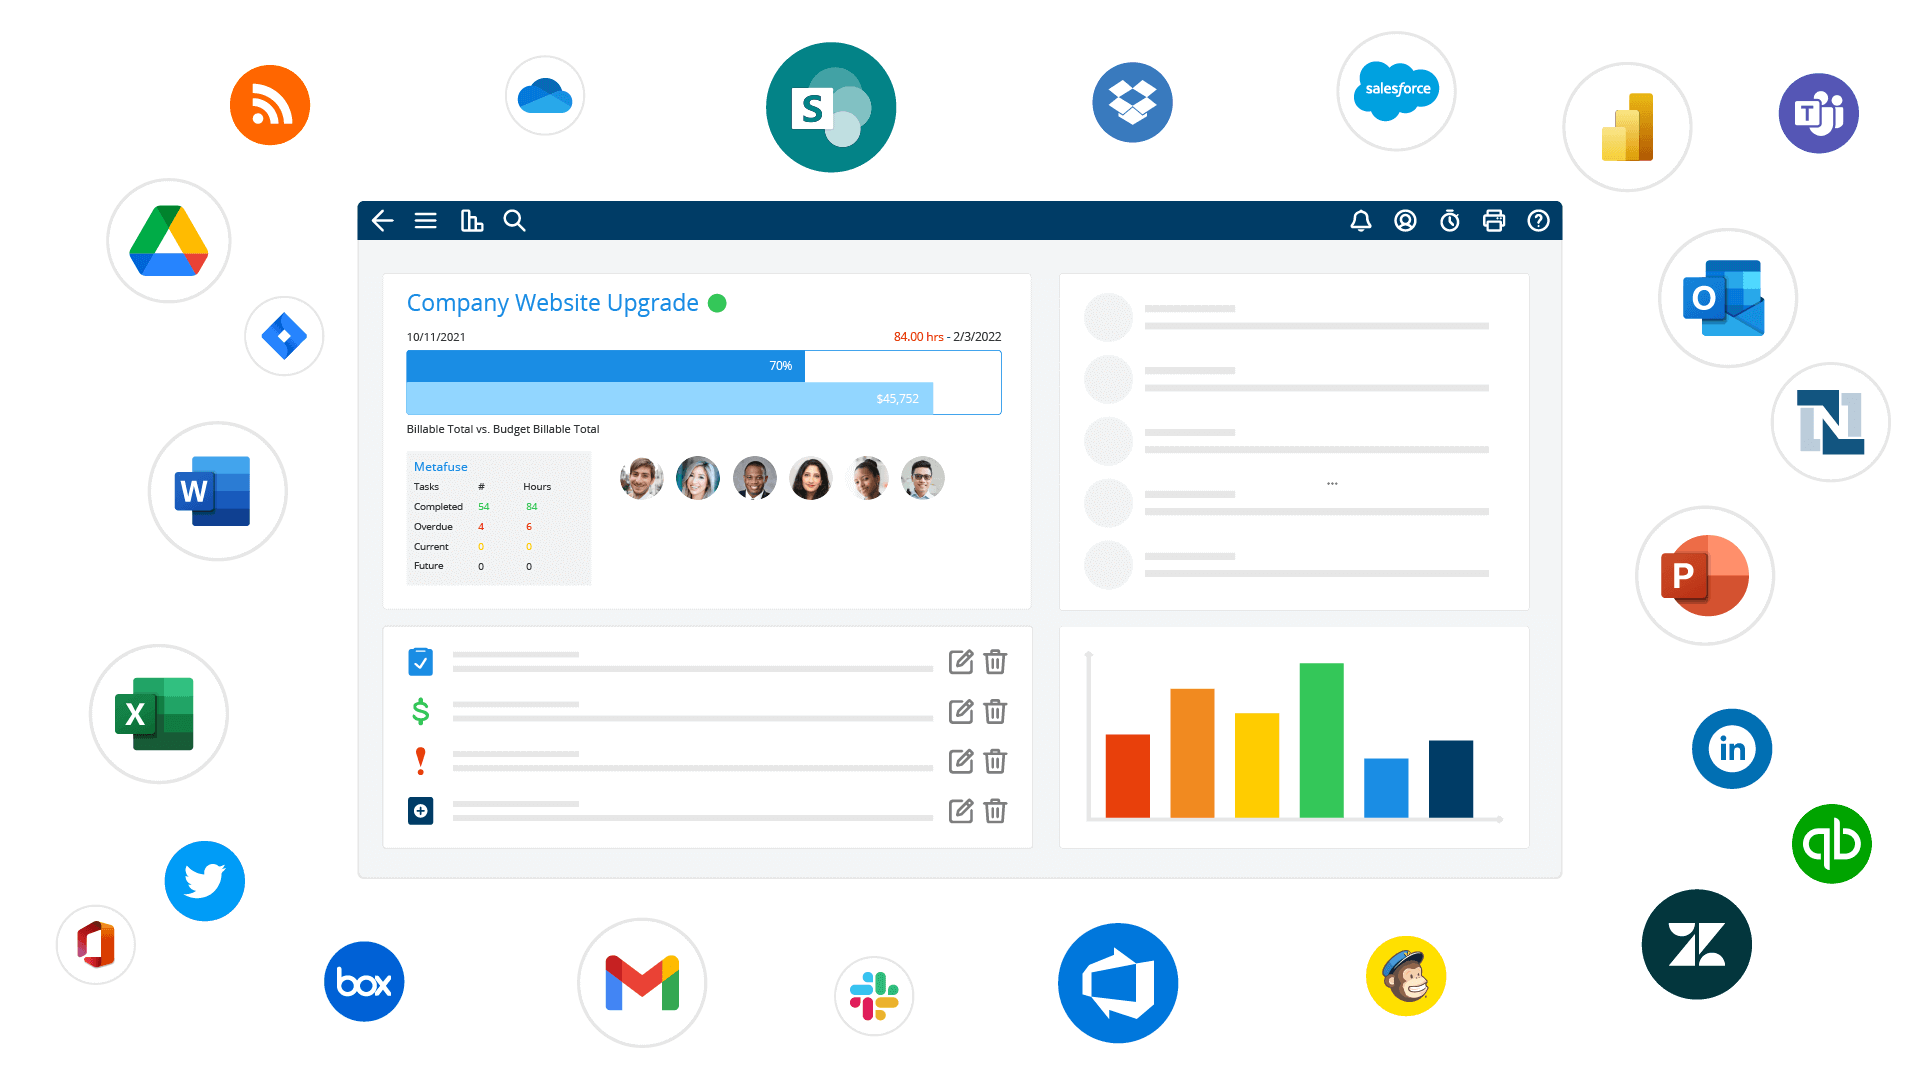Click the OneDrive cloud icon
The width and height of the screenshot is (1920, 1080).
tap(545, 96)
